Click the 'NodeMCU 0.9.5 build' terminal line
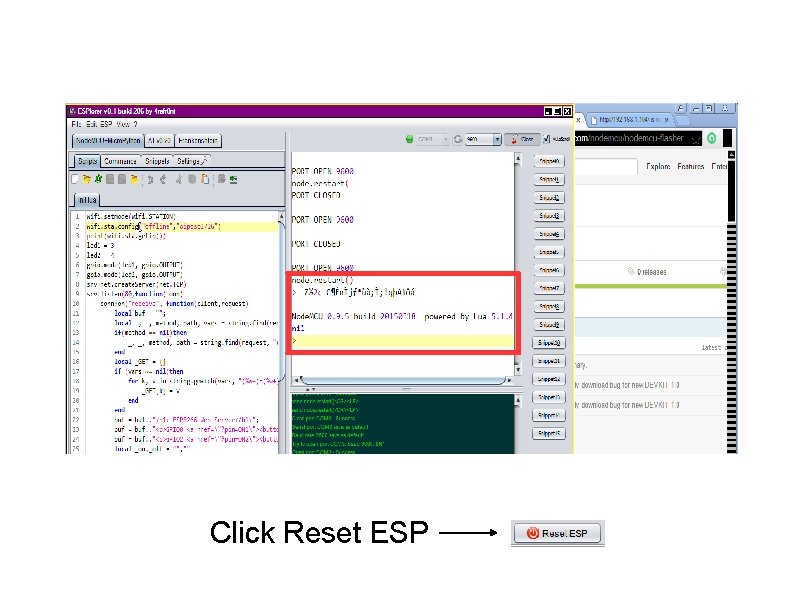The height and width of the screenshot is (595, 794). pyautogui.click(x=402, y=316)
